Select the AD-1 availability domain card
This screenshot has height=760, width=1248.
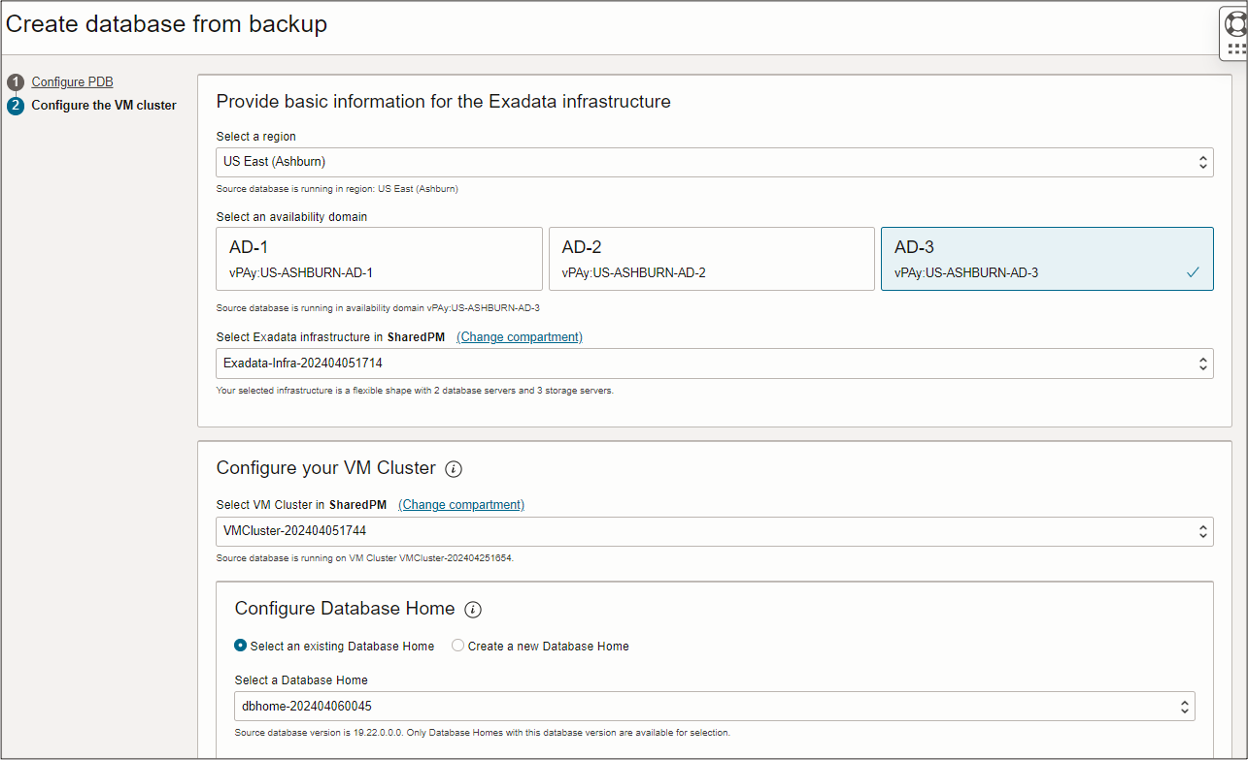coord(379,259)
